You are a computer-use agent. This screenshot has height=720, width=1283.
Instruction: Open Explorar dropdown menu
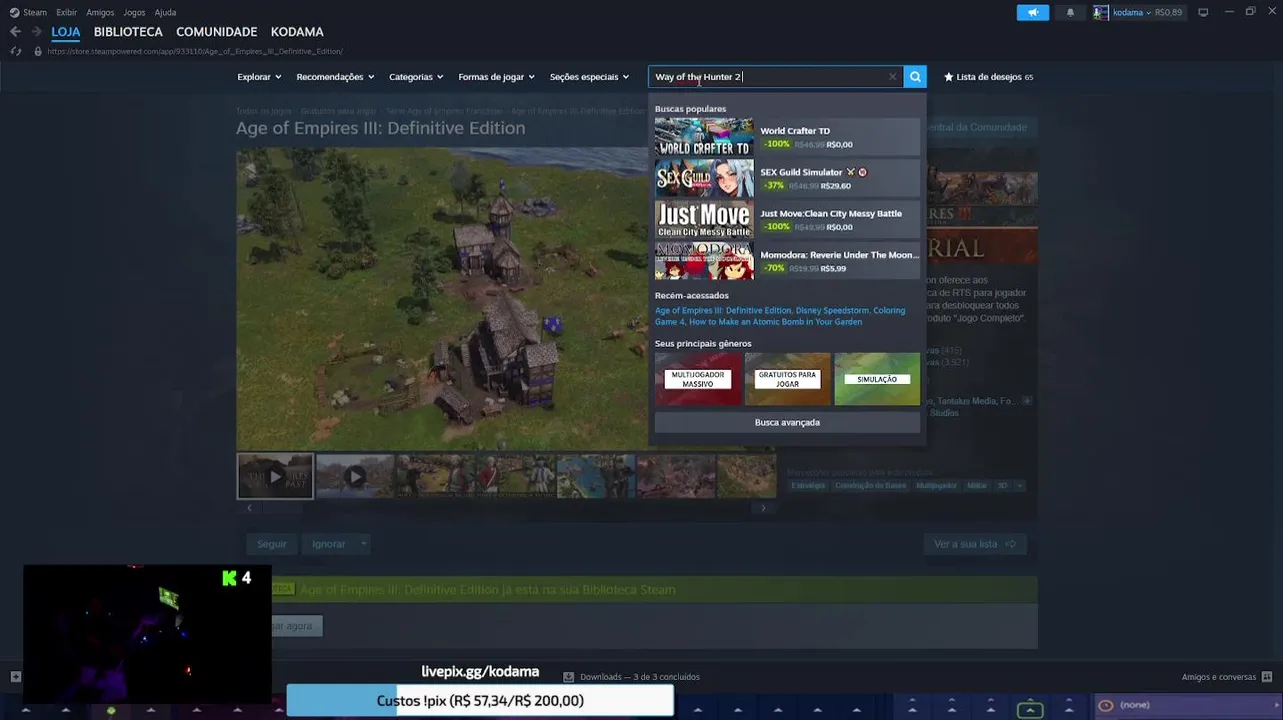259,77
